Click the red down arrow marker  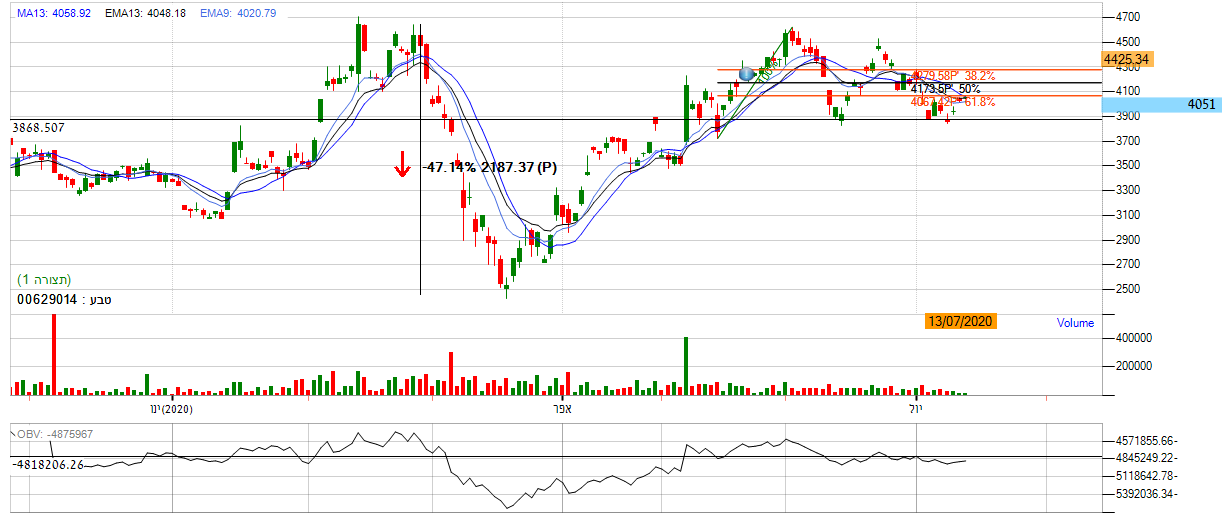click(x=402, y=164)
